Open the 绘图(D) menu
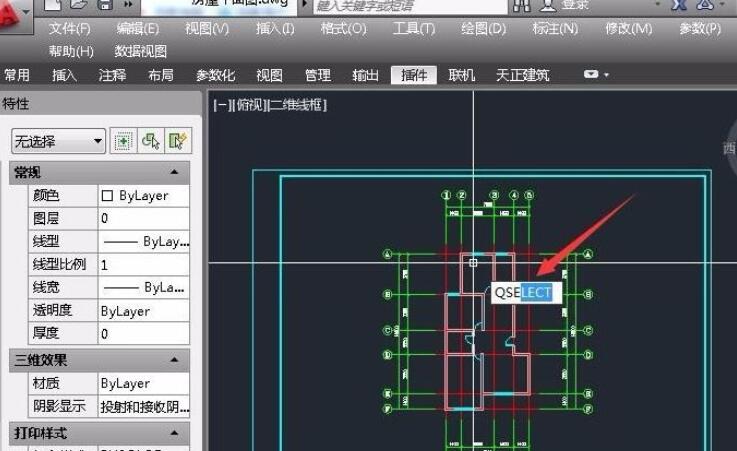The height and width of the screenshot is (451, 737). [x=483, y=29]
